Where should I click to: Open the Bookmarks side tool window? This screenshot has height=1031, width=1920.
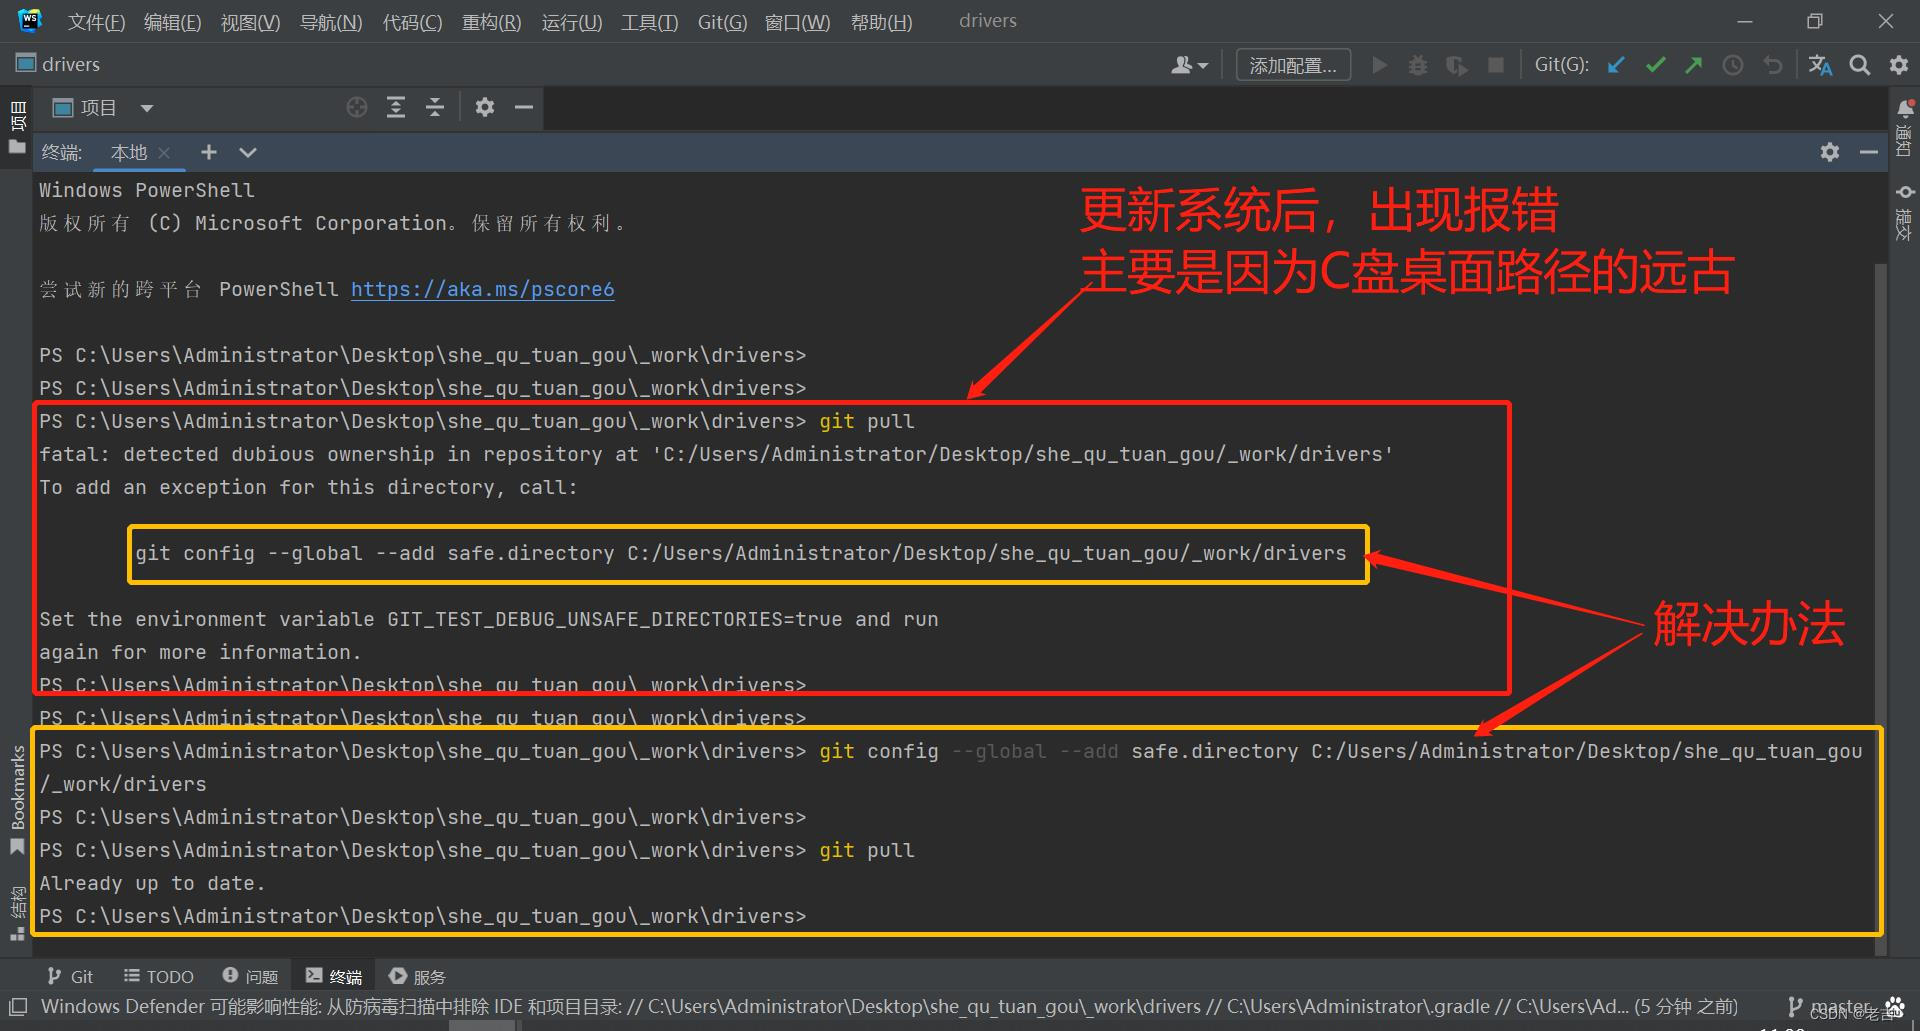click(17, 799)
